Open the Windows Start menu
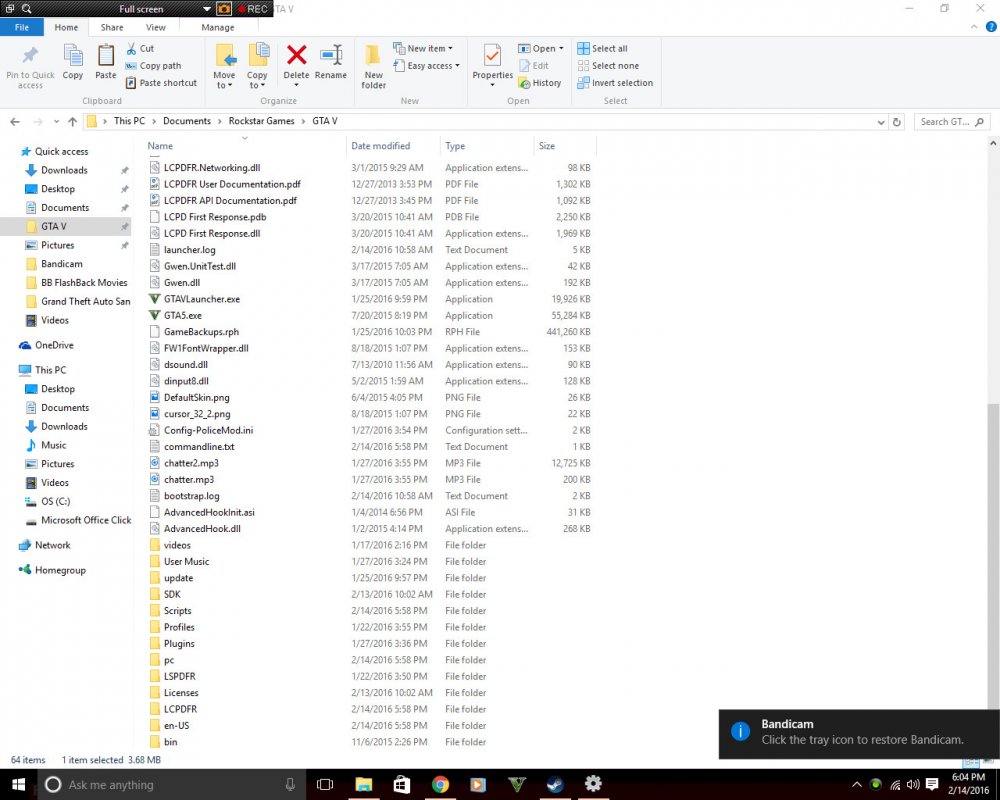 18,785
